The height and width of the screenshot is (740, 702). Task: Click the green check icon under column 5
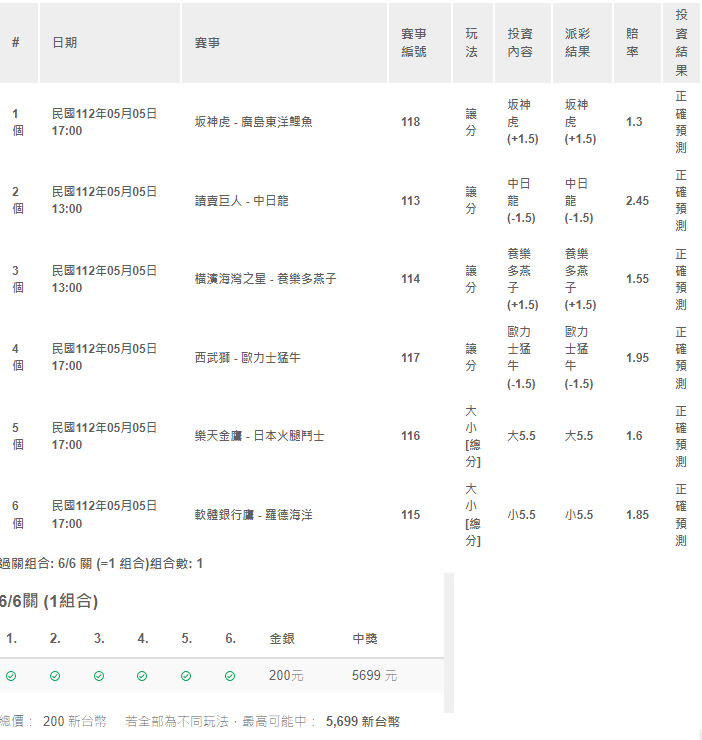[186, 676]
